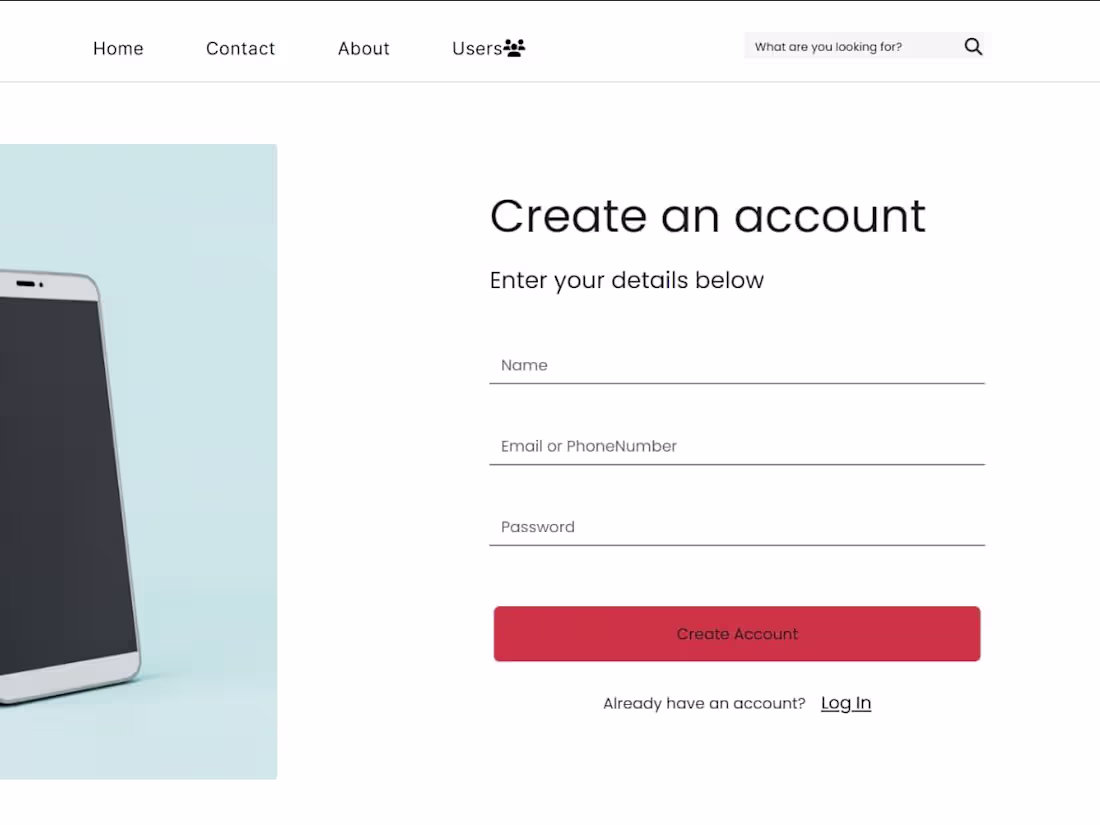This screenshot has height=825, width=1100.
Task: Open the Contact page
Action: [x=240, y=48]
